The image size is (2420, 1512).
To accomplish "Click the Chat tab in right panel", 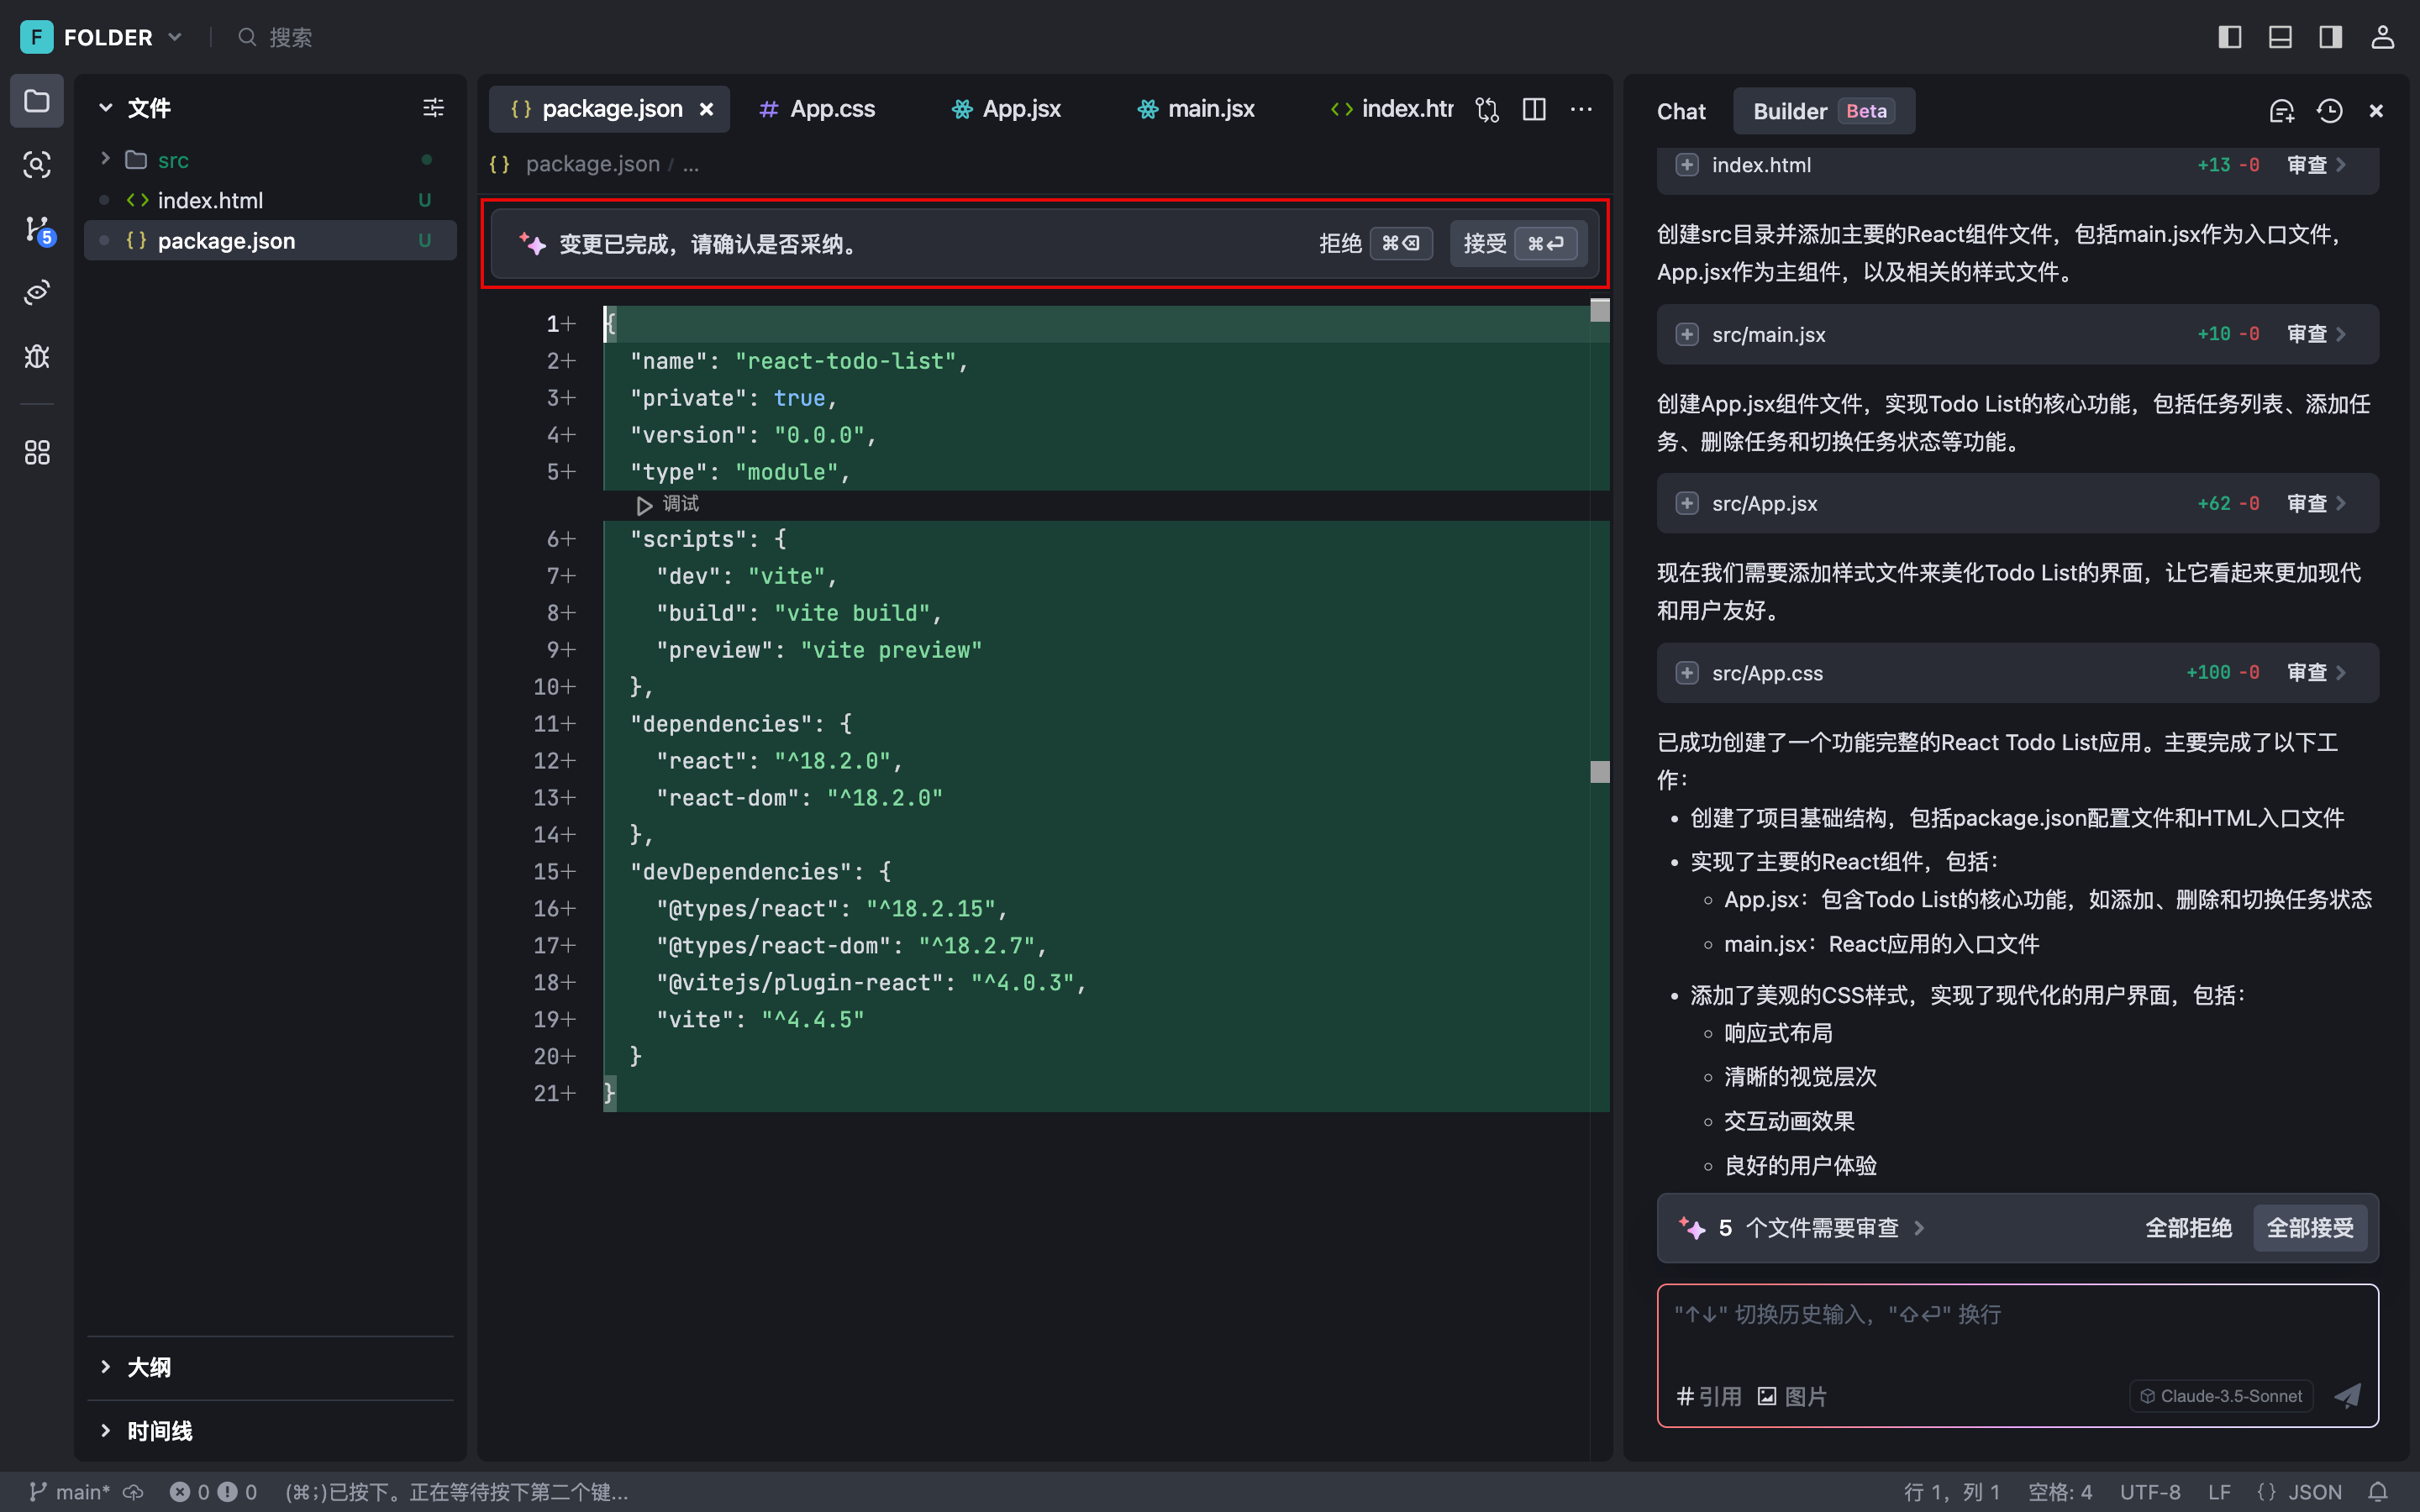I will coord(1681,110).
